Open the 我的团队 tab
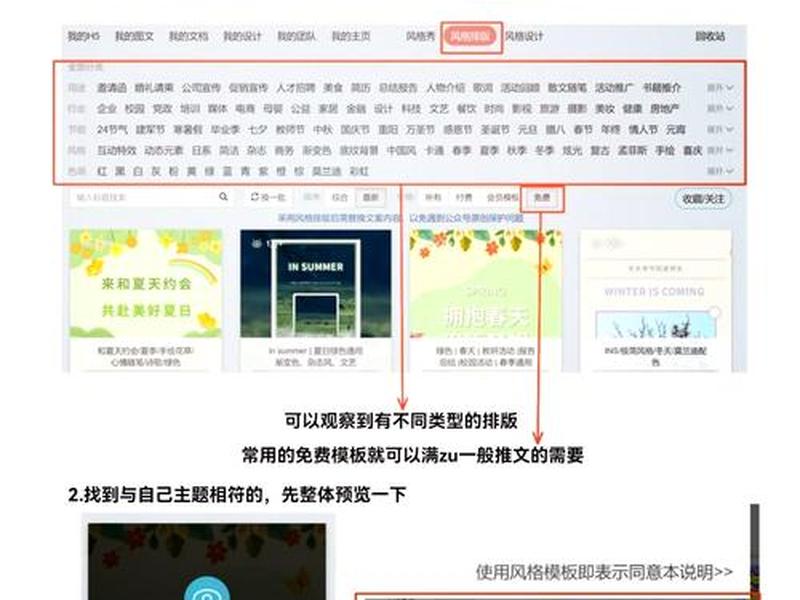 point(296,36)
